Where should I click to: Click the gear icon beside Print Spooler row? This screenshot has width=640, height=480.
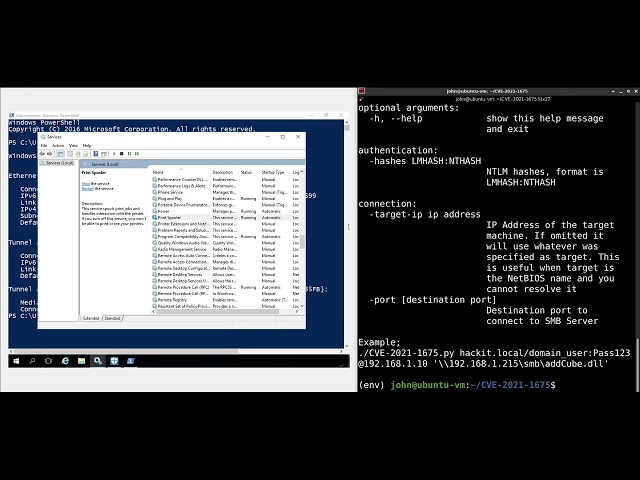coord(155,218)
